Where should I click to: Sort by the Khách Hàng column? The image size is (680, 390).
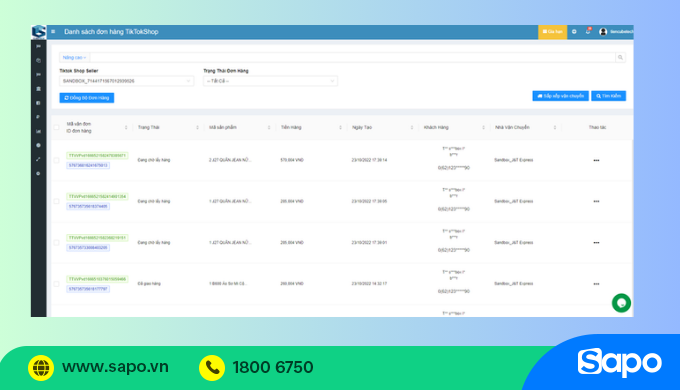(x=483, y=128)
